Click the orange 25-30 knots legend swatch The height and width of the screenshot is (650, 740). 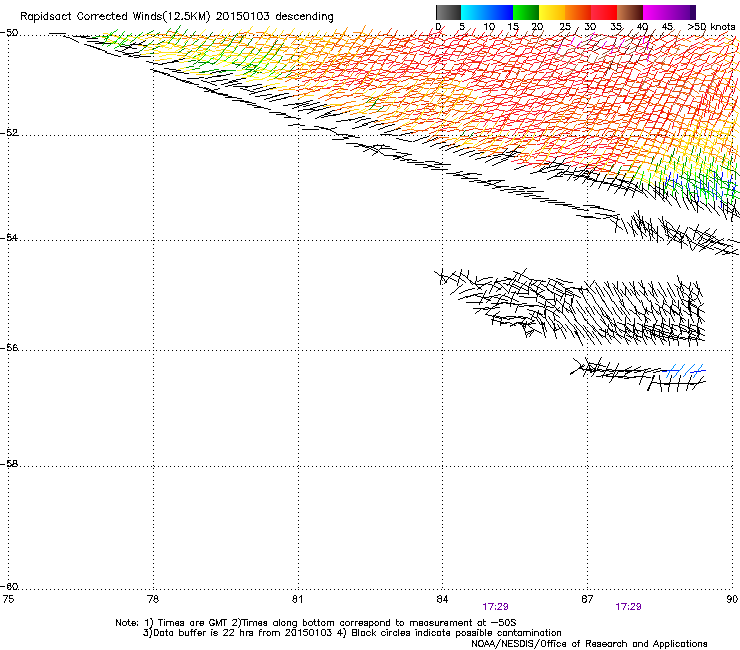coord(578,12)
